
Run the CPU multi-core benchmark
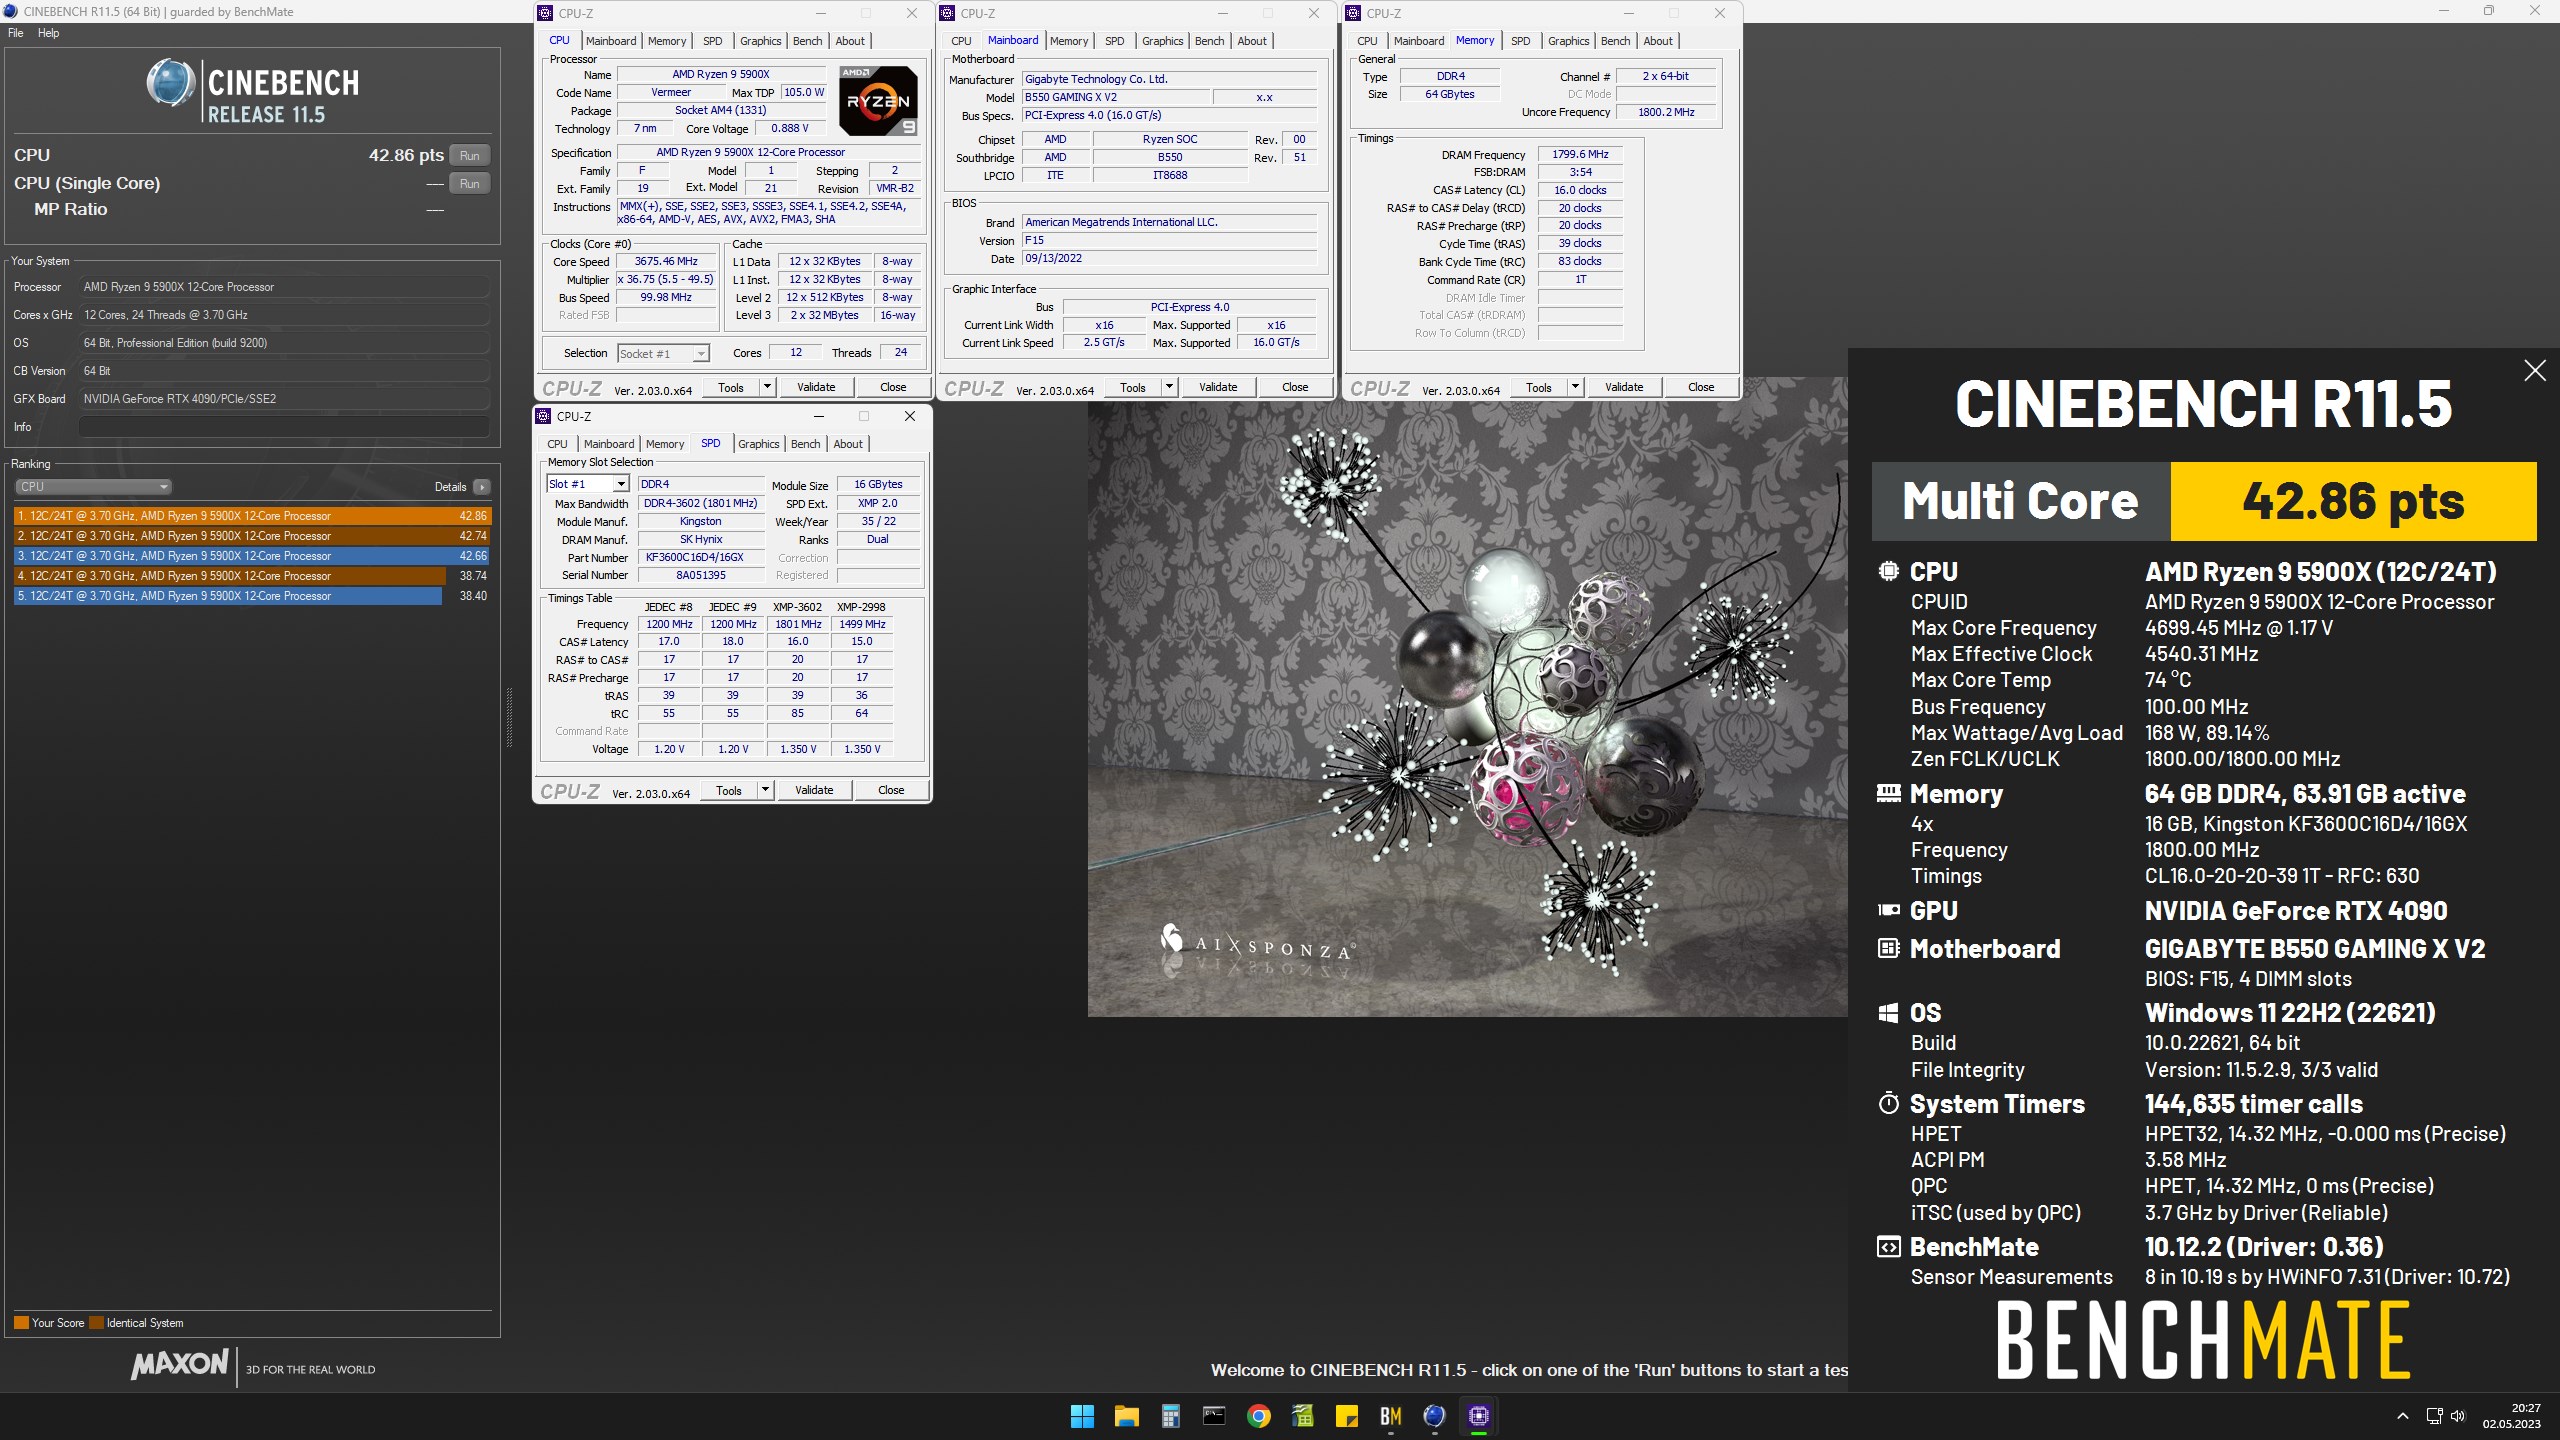[469, 155]
